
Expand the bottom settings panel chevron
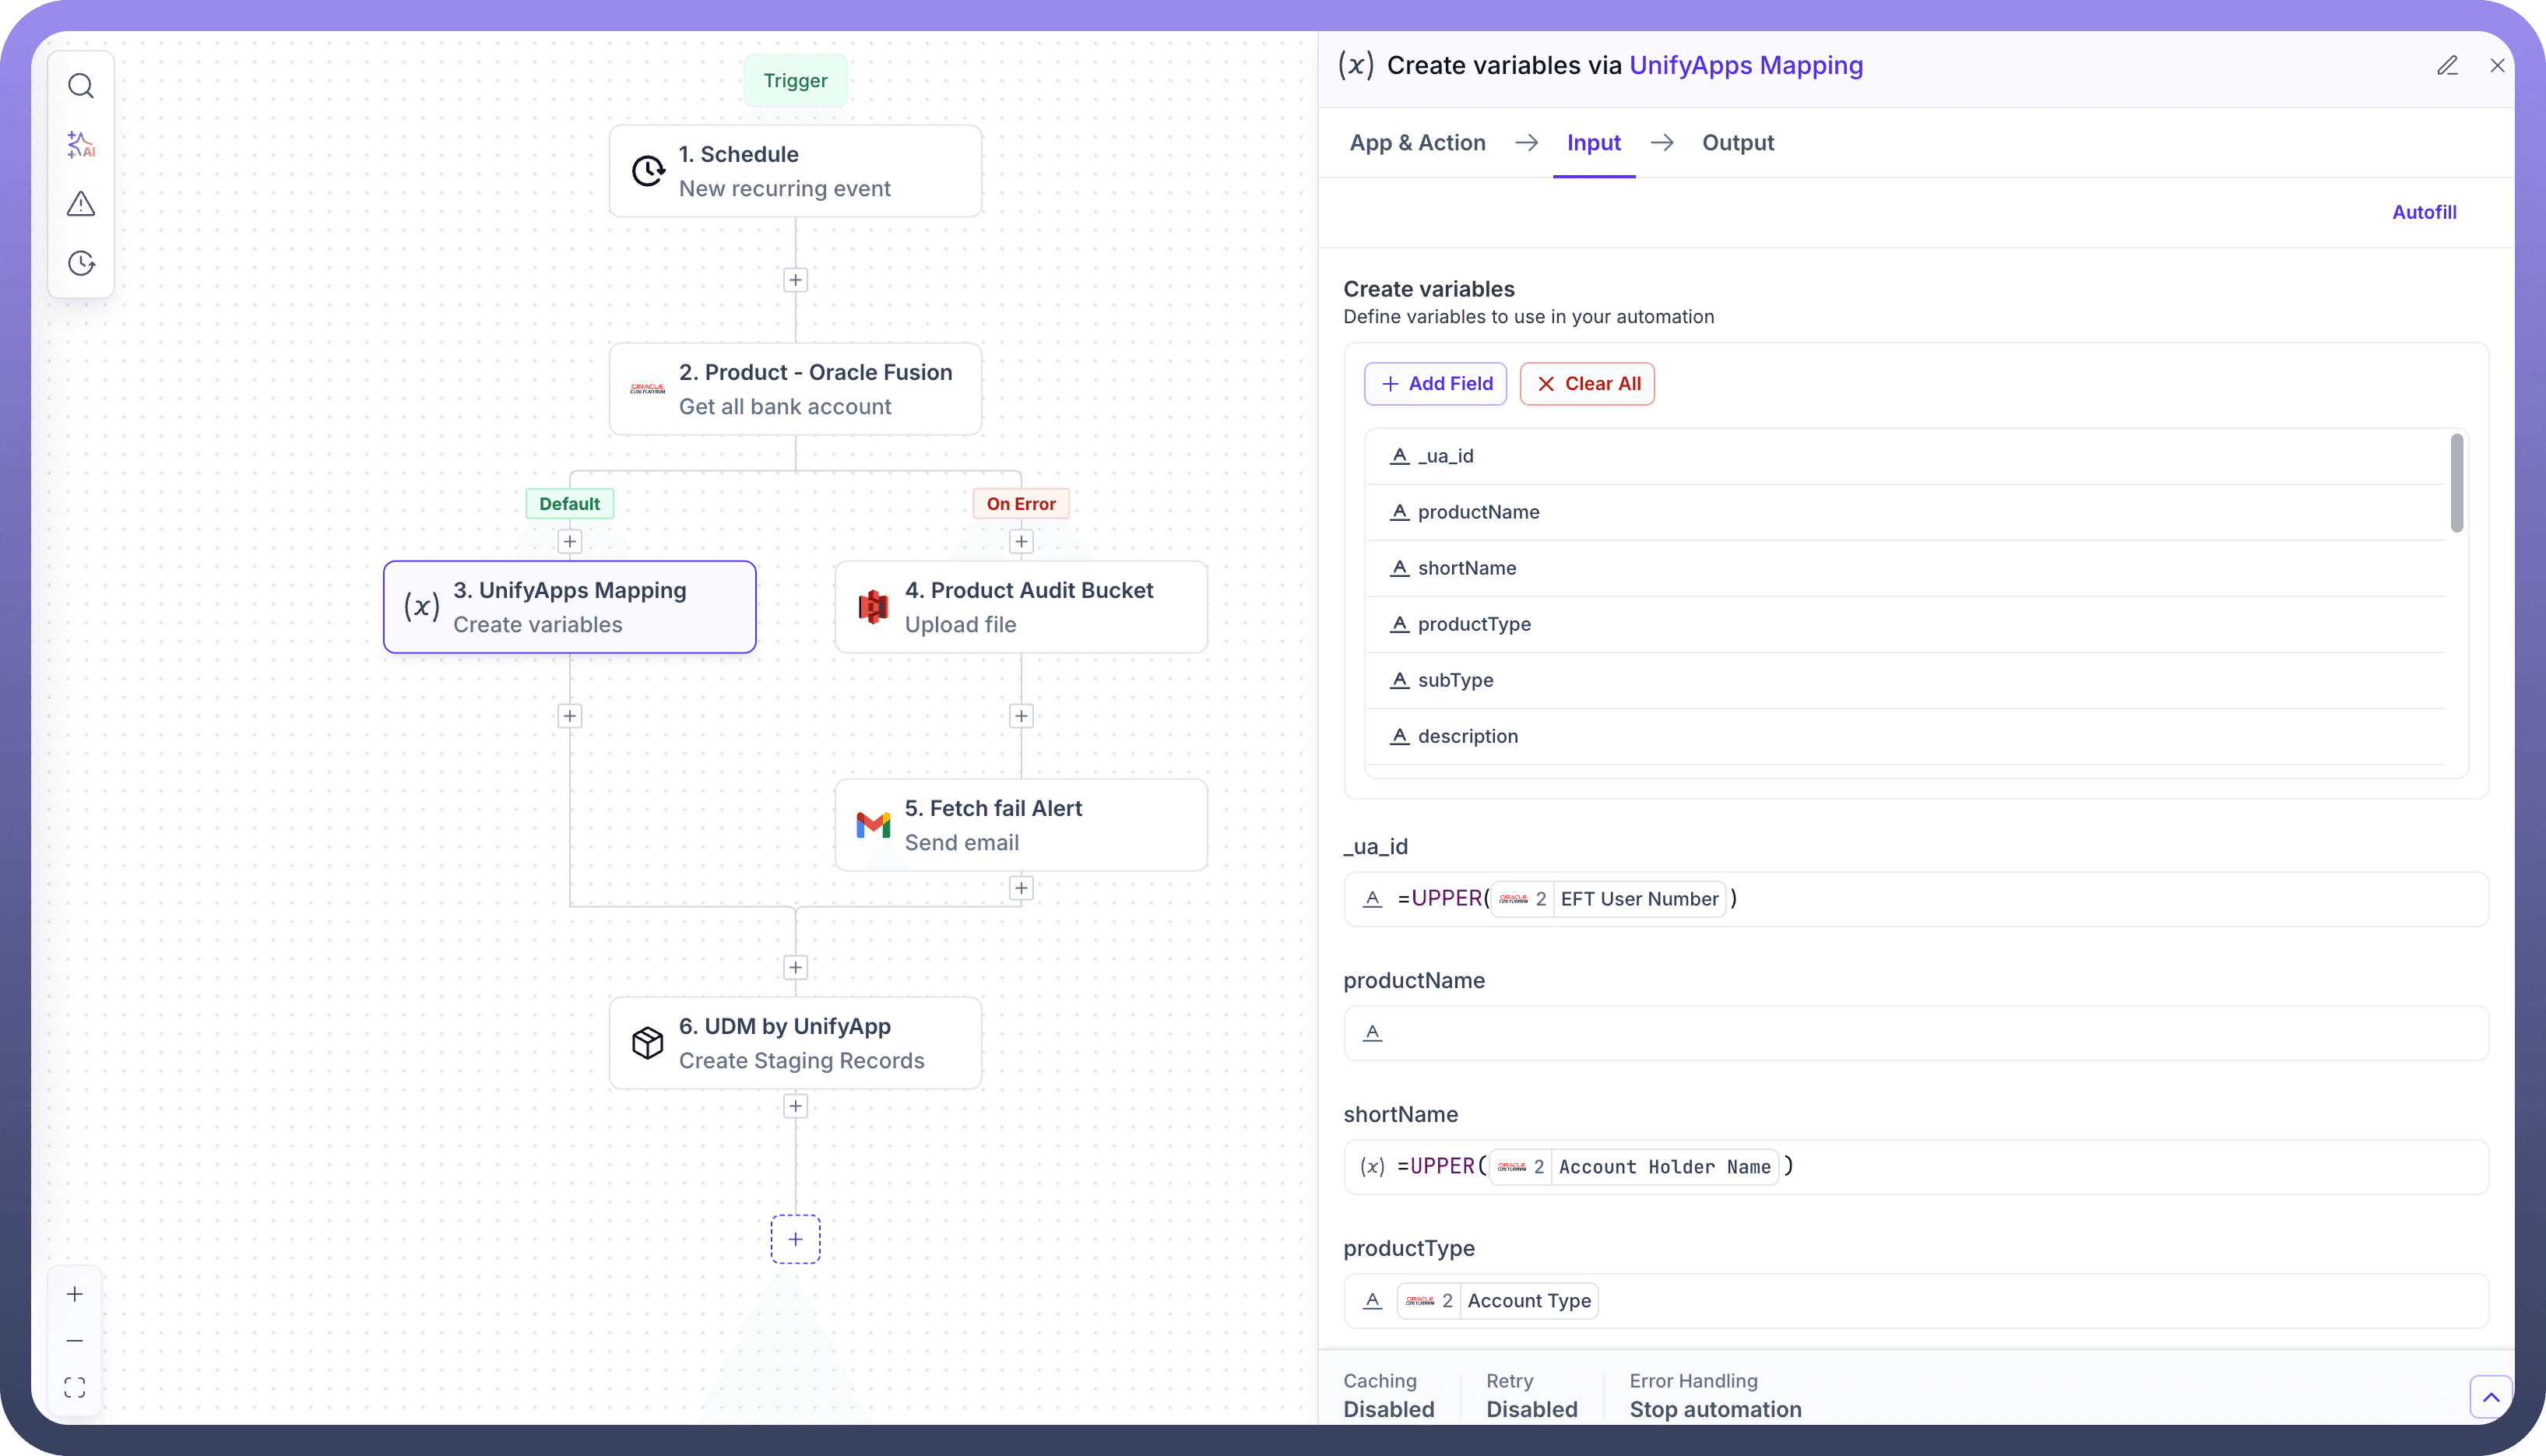point(2490,1397)
